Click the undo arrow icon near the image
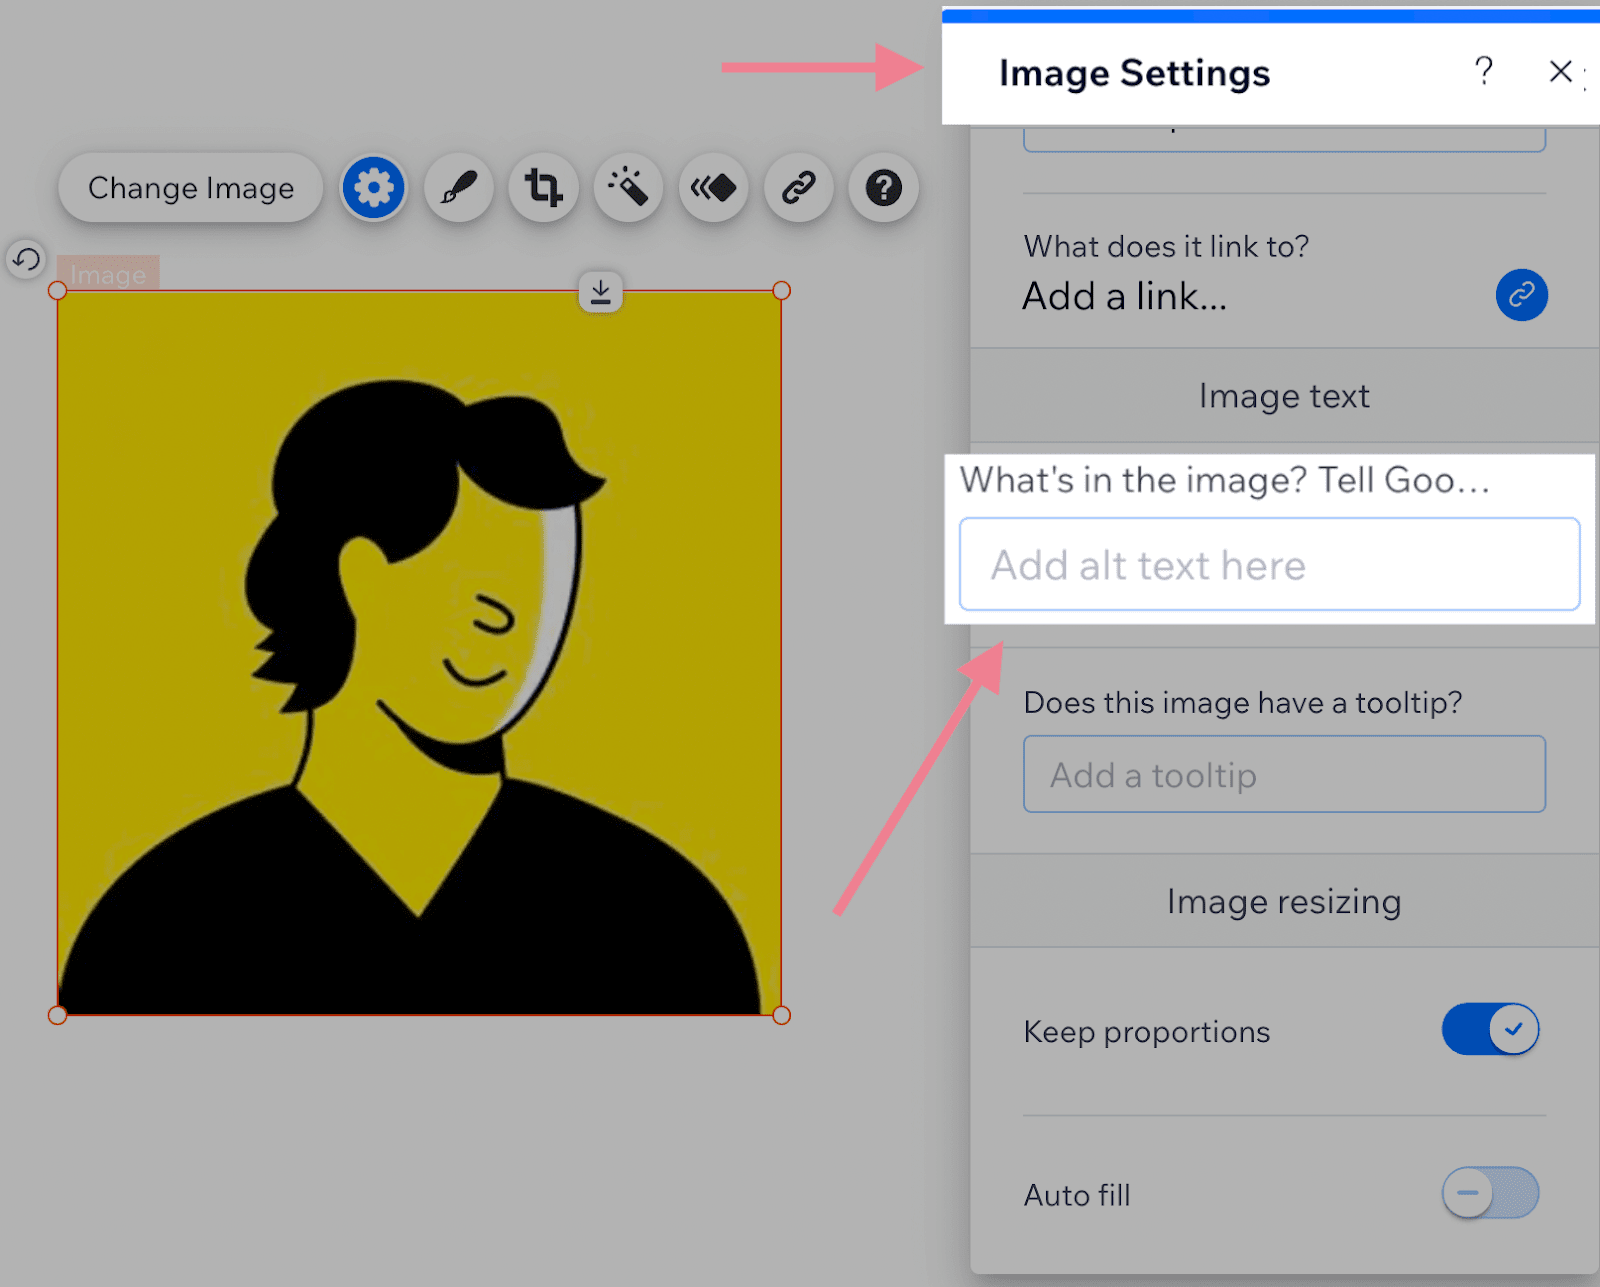Viewport: 1600px width, 1287px height. click(x=26, y=259)
